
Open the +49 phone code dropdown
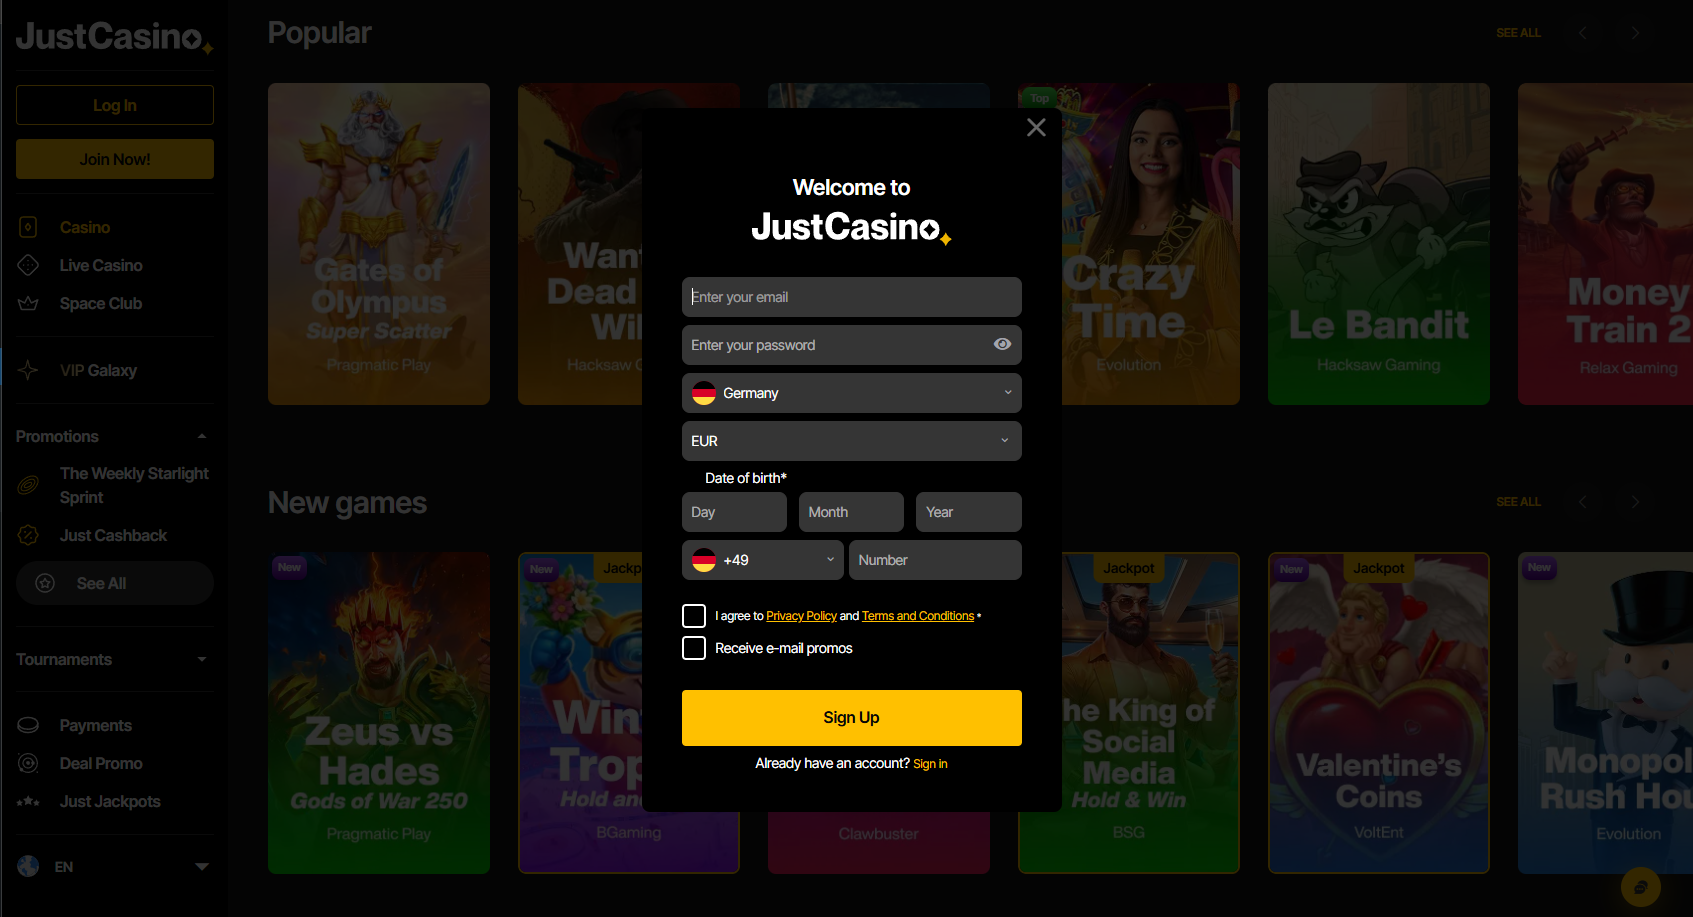click(x=763, y=560)
